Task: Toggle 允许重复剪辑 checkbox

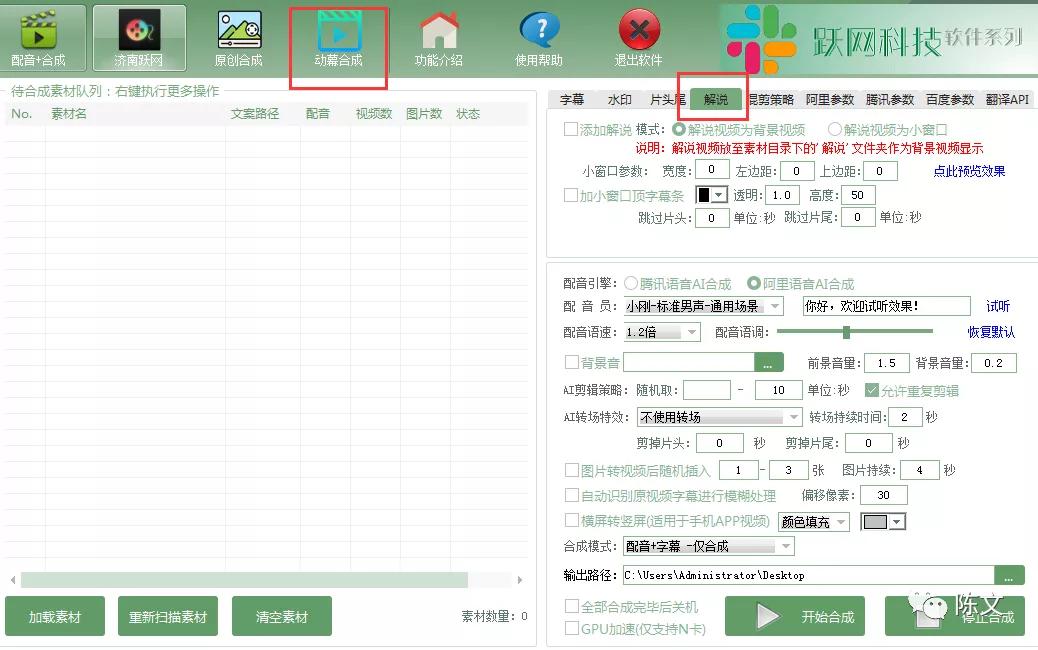Action: pos(872,391)
